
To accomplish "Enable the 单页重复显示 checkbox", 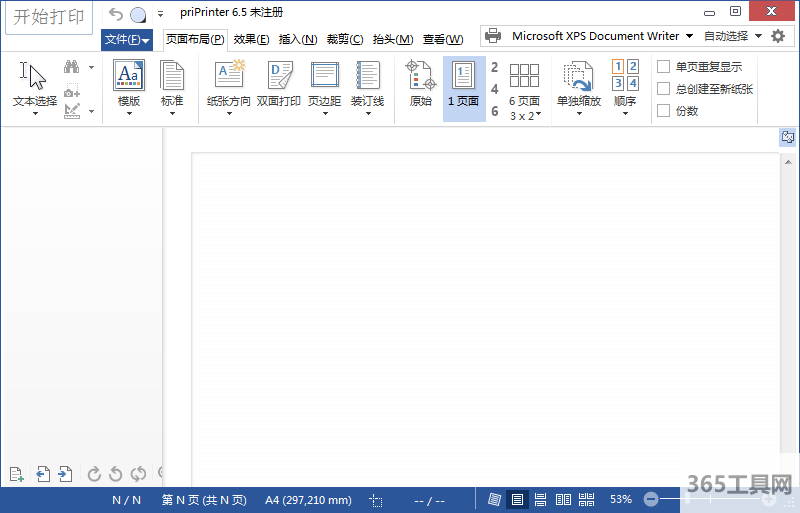I will tap(664, 67).
